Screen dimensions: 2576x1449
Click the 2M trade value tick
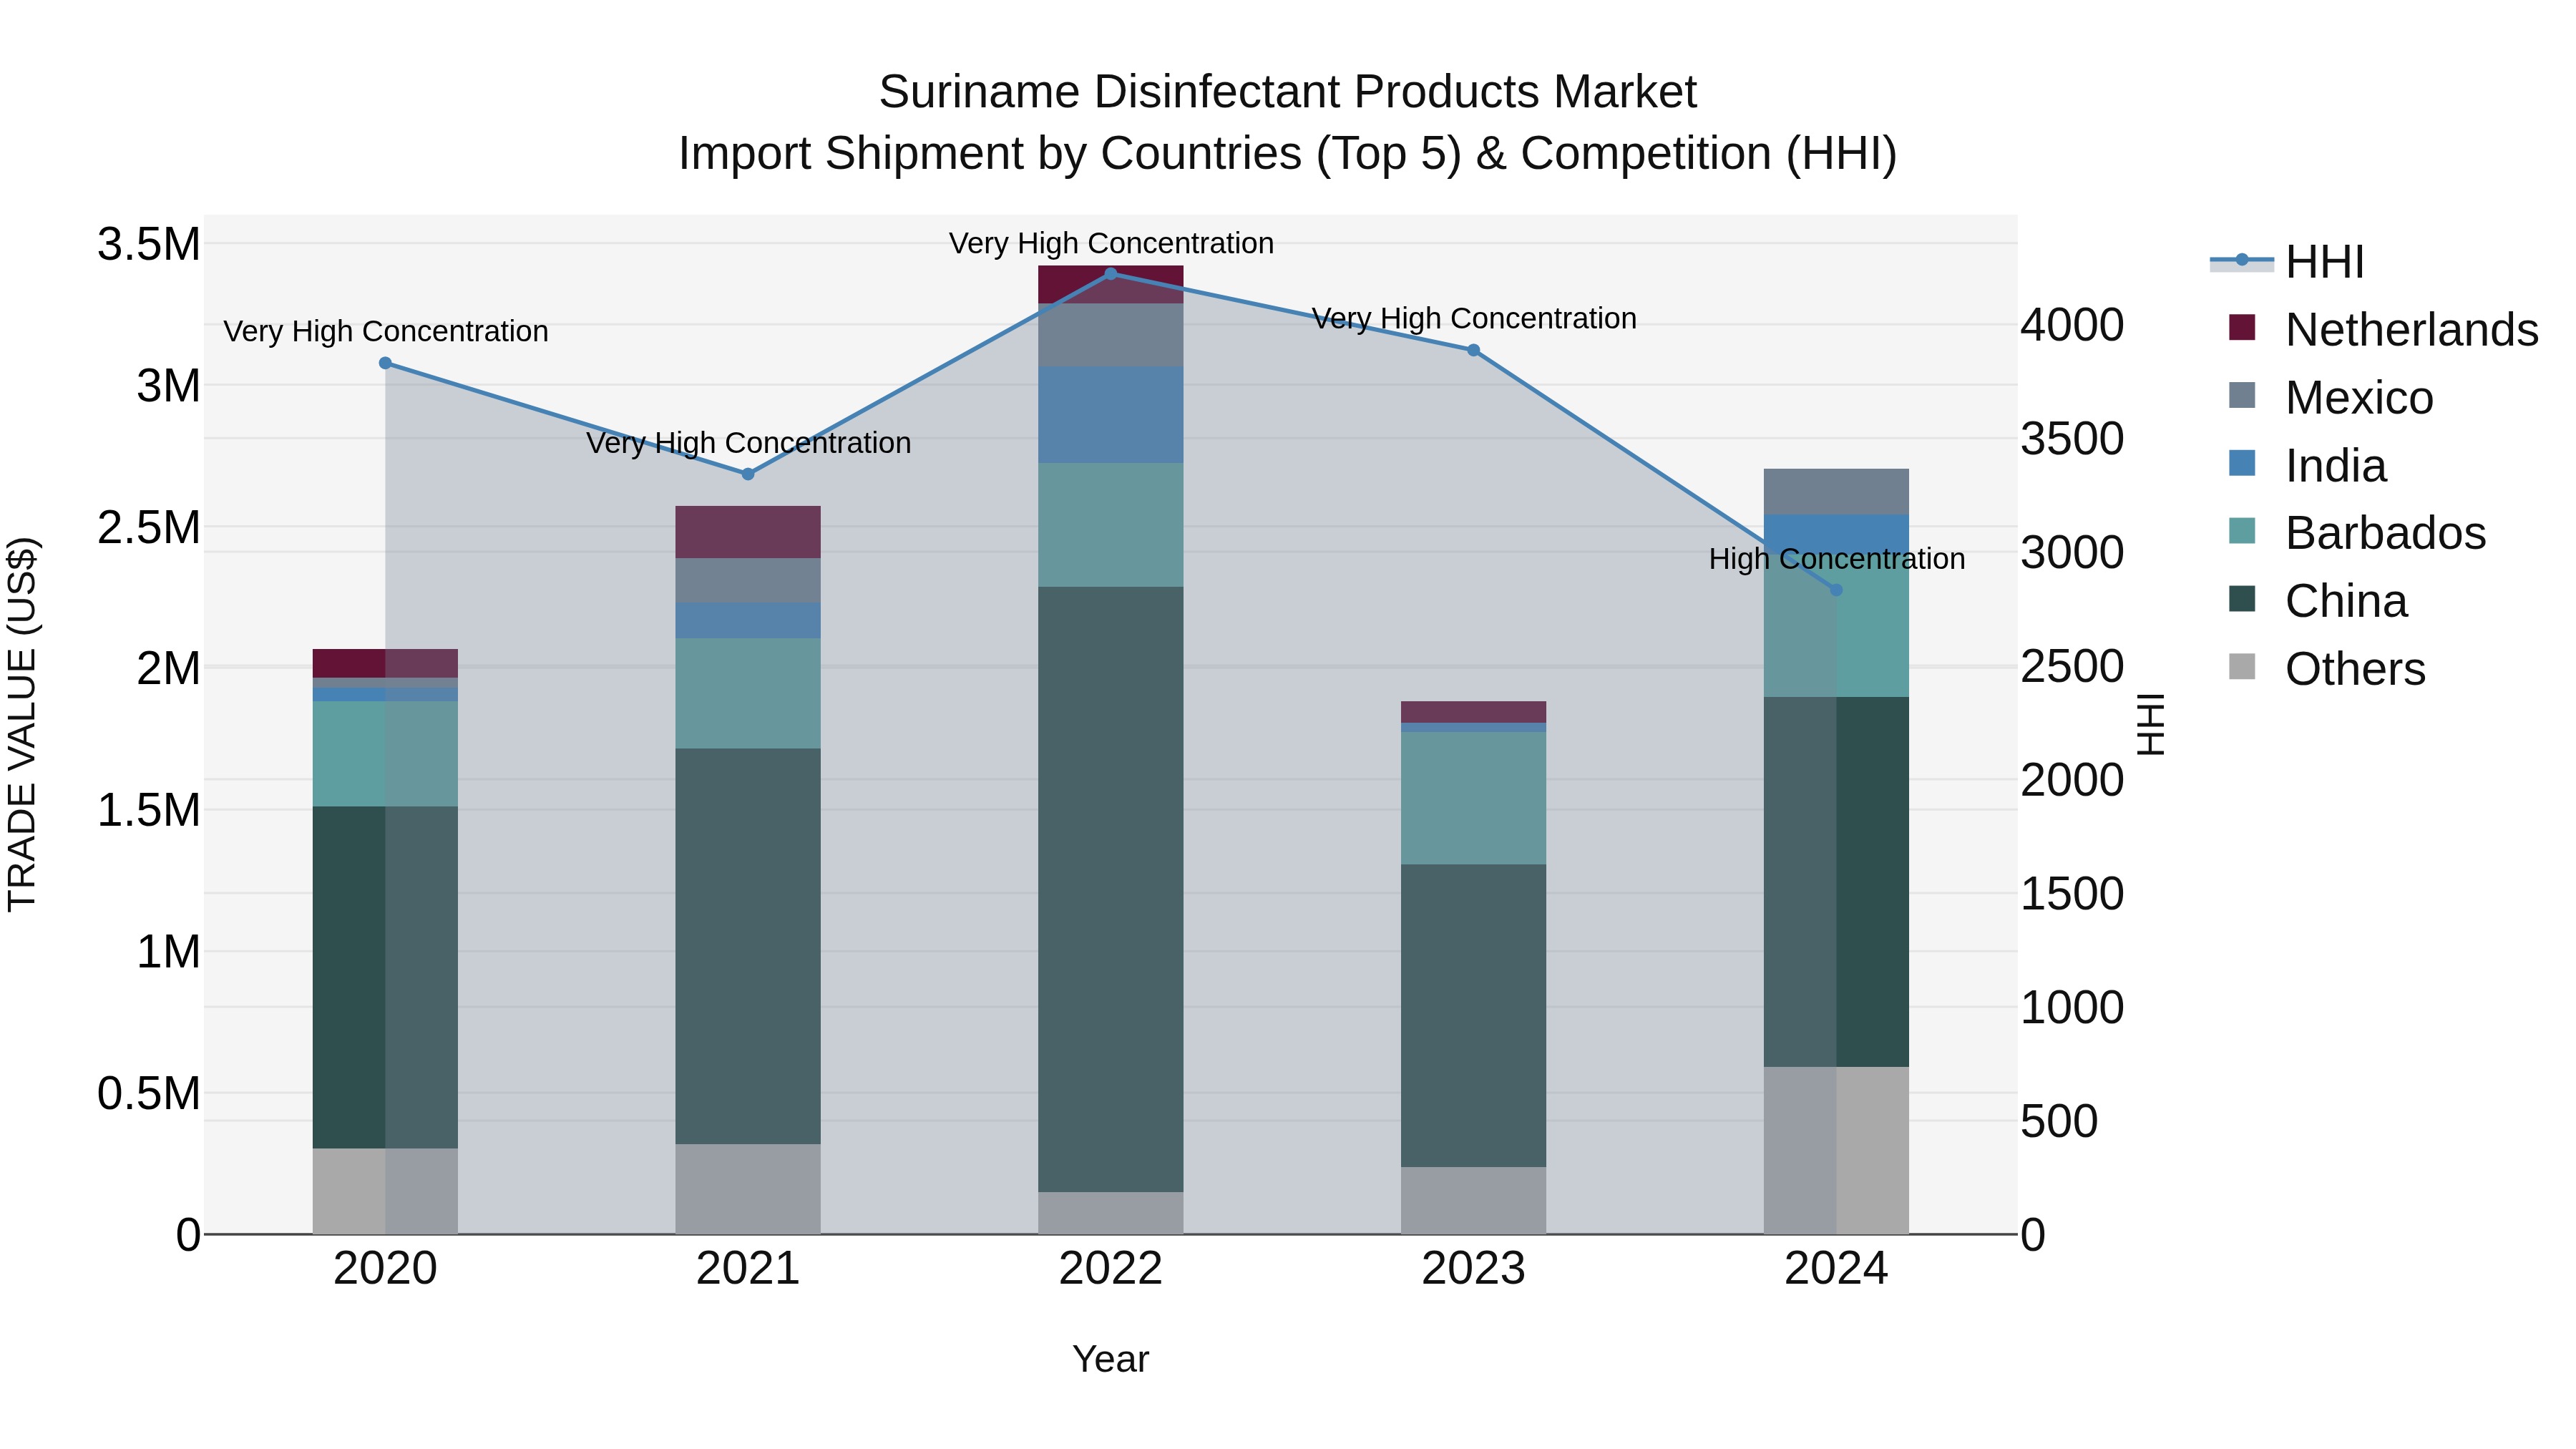click(168, 668)
